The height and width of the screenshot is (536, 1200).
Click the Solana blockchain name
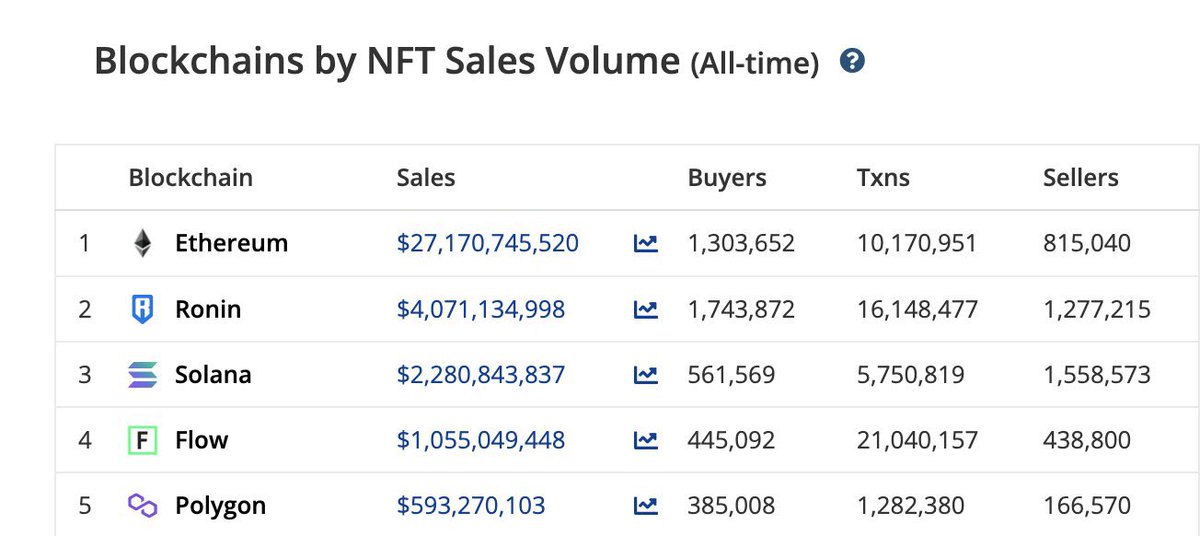[213, 375]
